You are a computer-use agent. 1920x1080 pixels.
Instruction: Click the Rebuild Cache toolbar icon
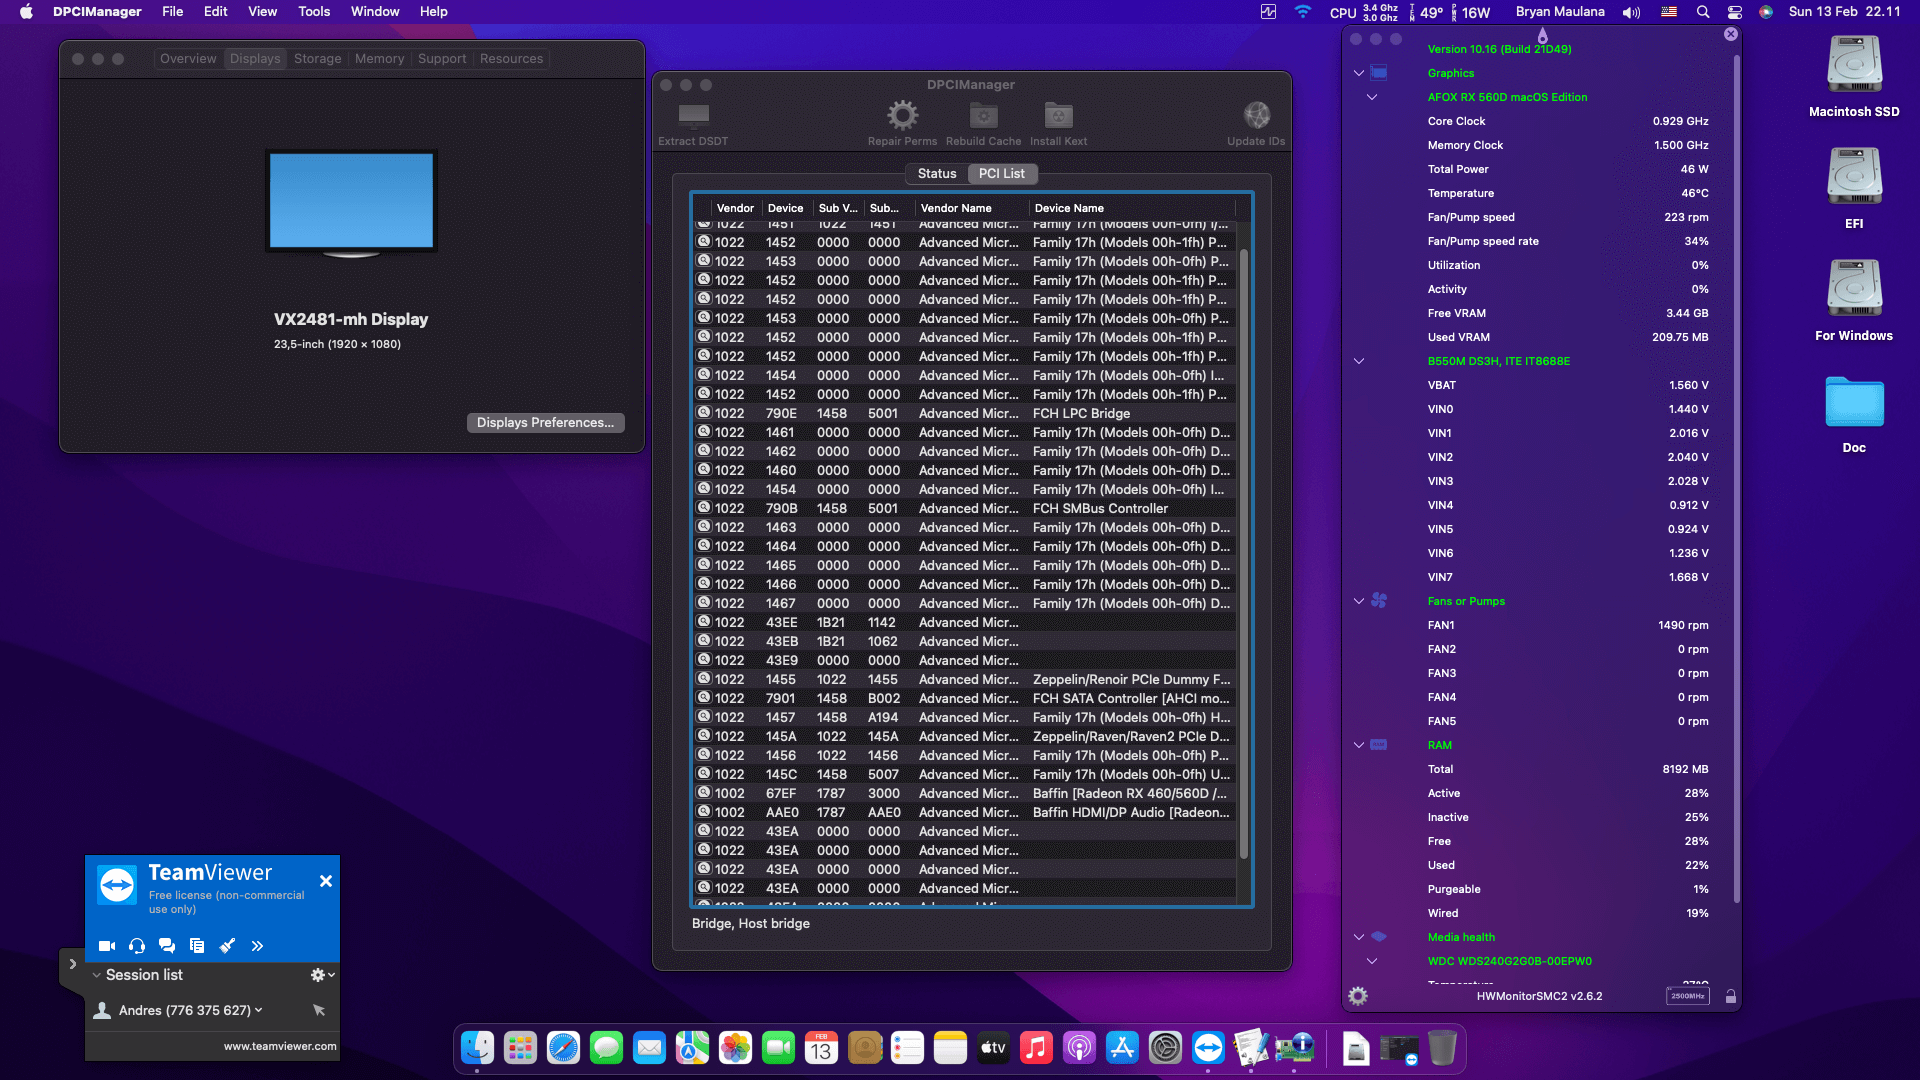[983, 115]
